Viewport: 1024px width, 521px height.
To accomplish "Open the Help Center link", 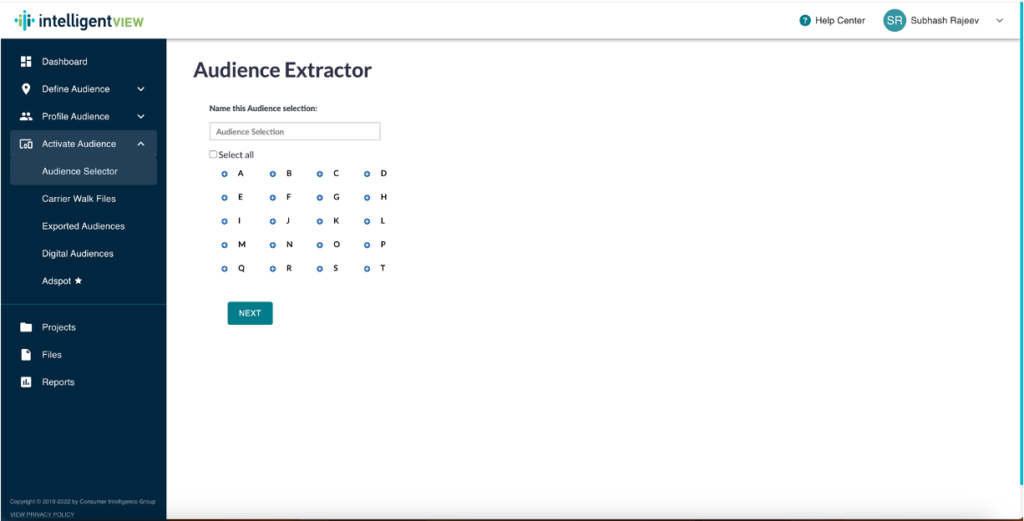I will pos(840,21).
